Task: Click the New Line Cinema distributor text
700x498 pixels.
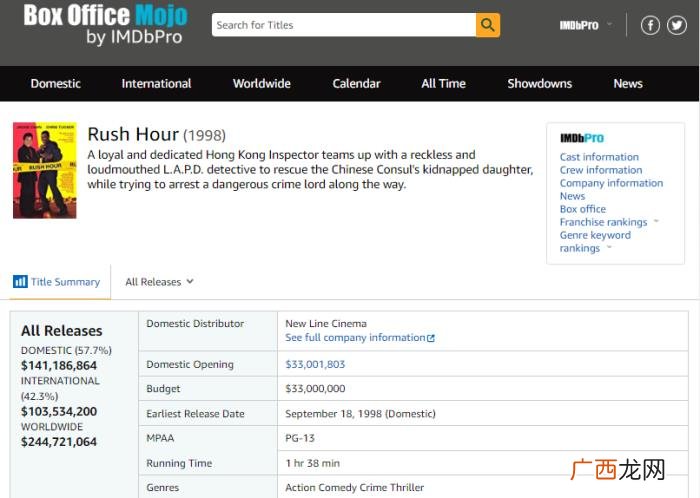Action: coord(326,324)
